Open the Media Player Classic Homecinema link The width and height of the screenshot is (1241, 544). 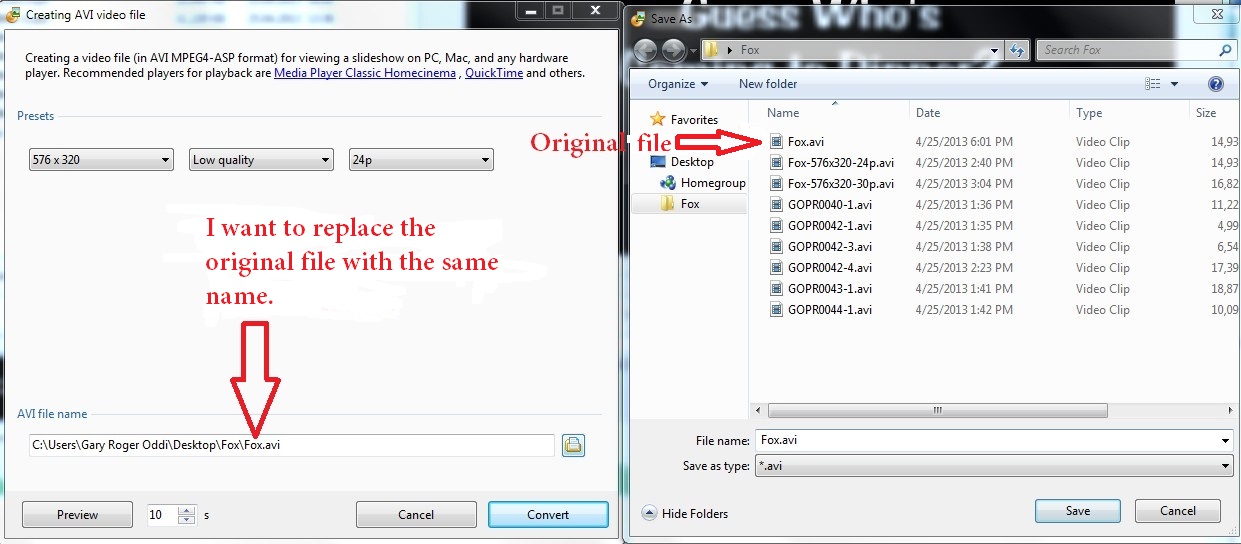(x=365, y=73)
